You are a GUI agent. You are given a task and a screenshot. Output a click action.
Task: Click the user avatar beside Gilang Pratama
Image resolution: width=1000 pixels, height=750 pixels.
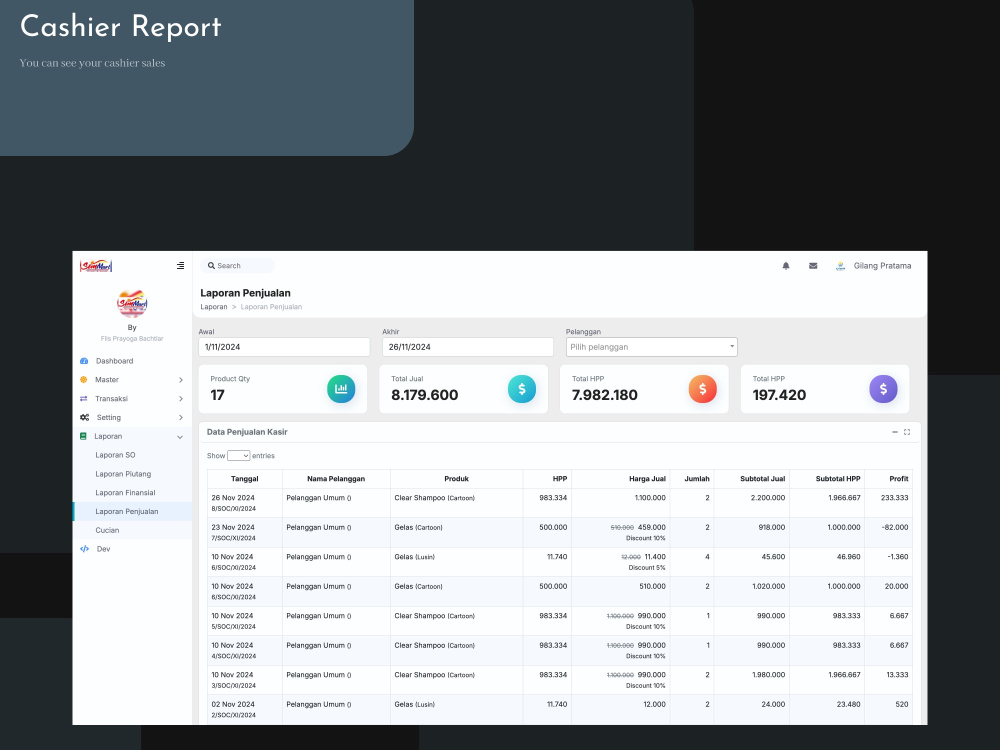coord(841,266)
